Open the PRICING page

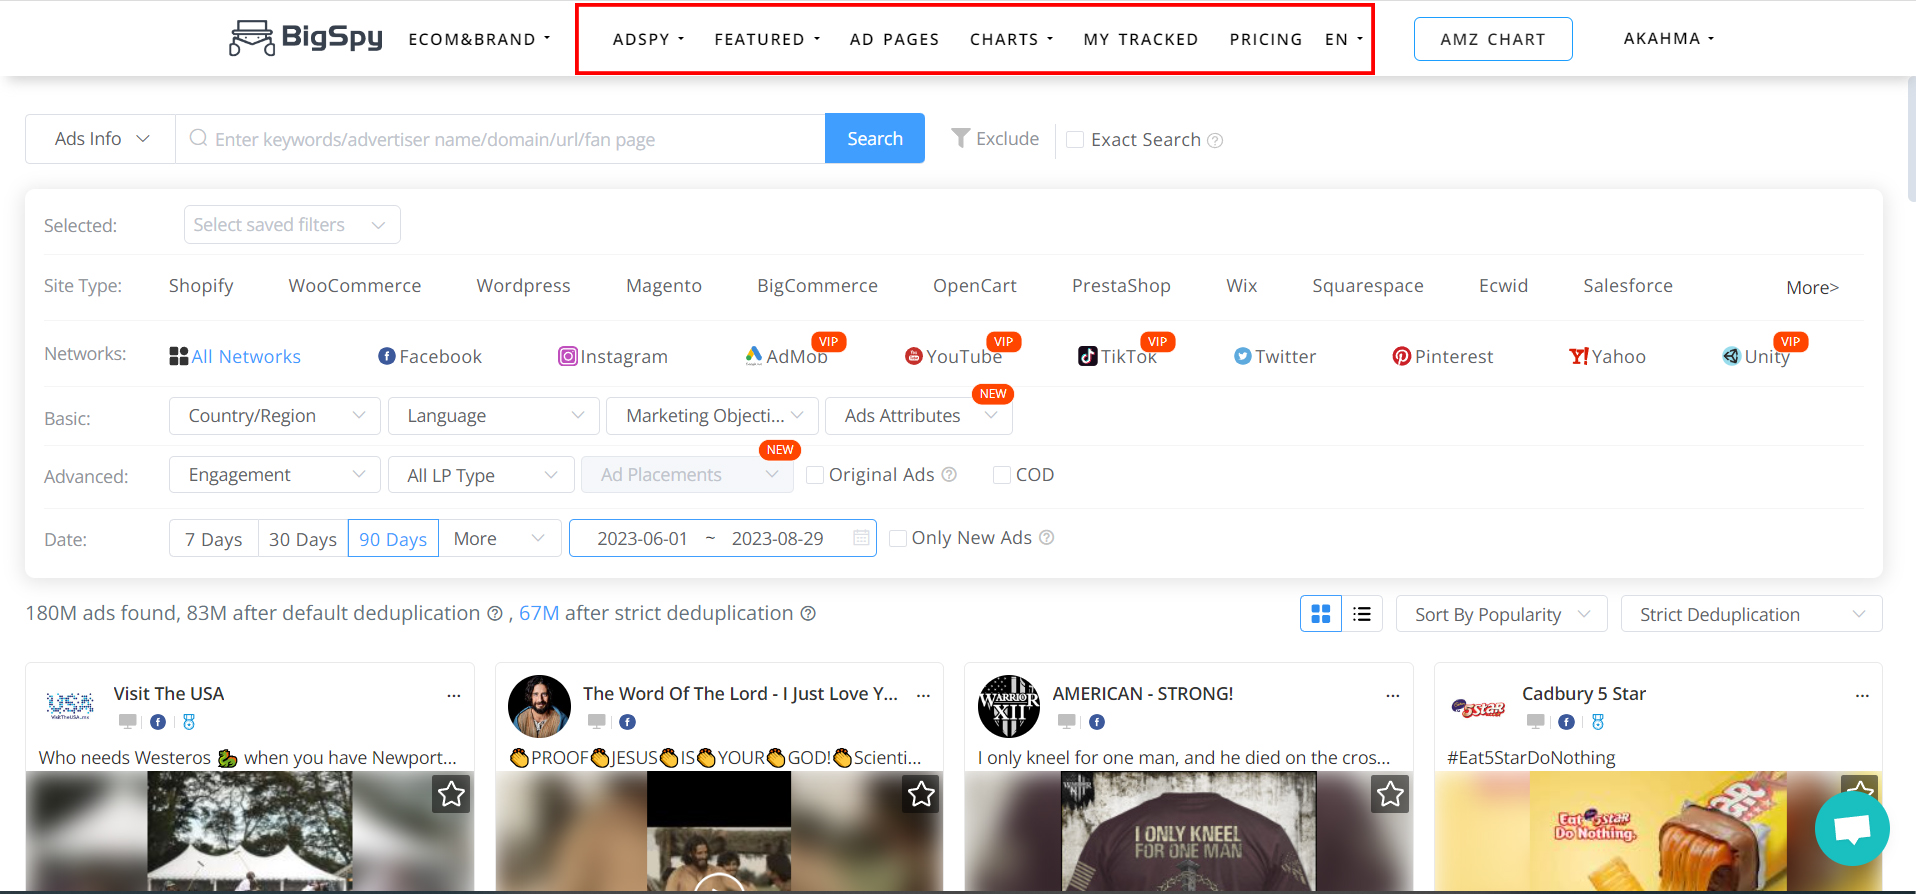(x=1265, y=39)
